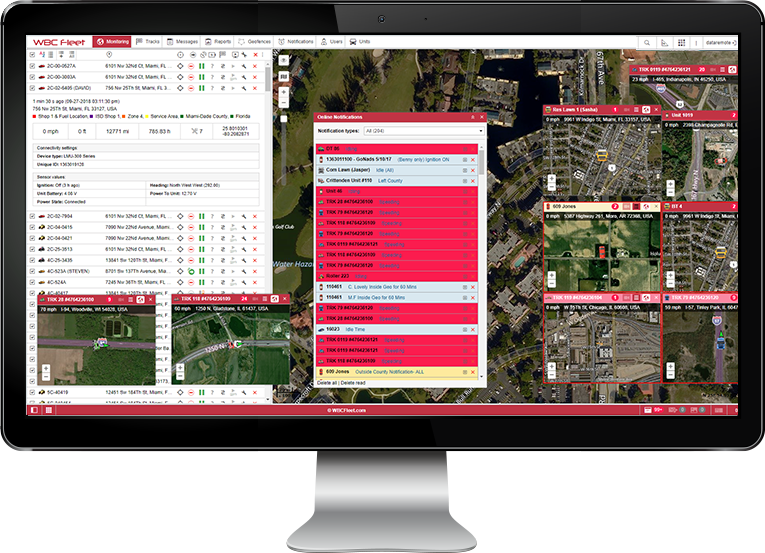
Task: Click the grid layout icon in bottom bar
Action: pyautogui.click(x=49, y=410)
